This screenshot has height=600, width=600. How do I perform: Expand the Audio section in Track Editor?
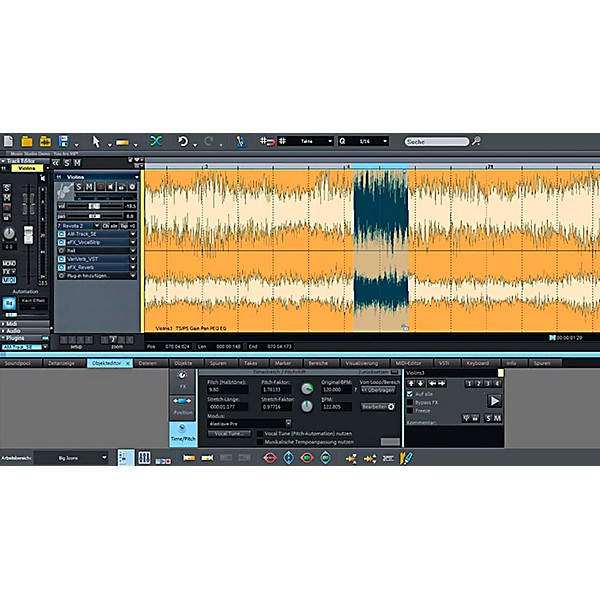25,331
